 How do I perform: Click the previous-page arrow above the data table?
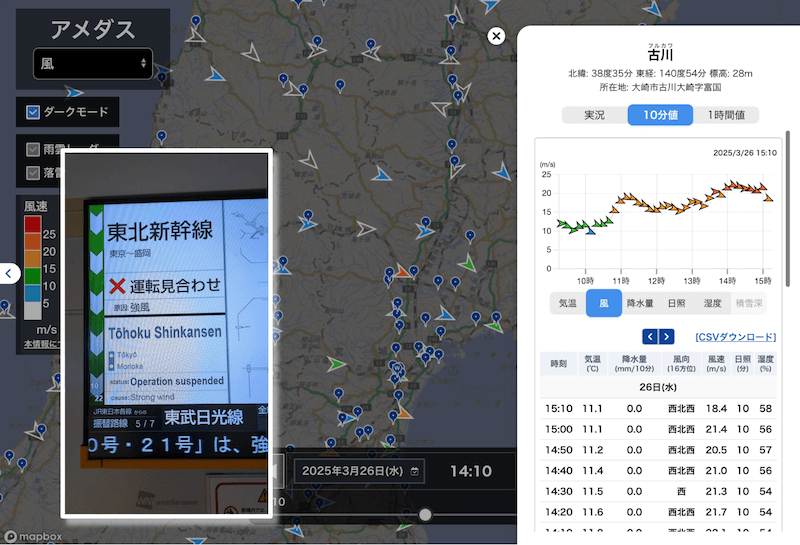point(649,337)
